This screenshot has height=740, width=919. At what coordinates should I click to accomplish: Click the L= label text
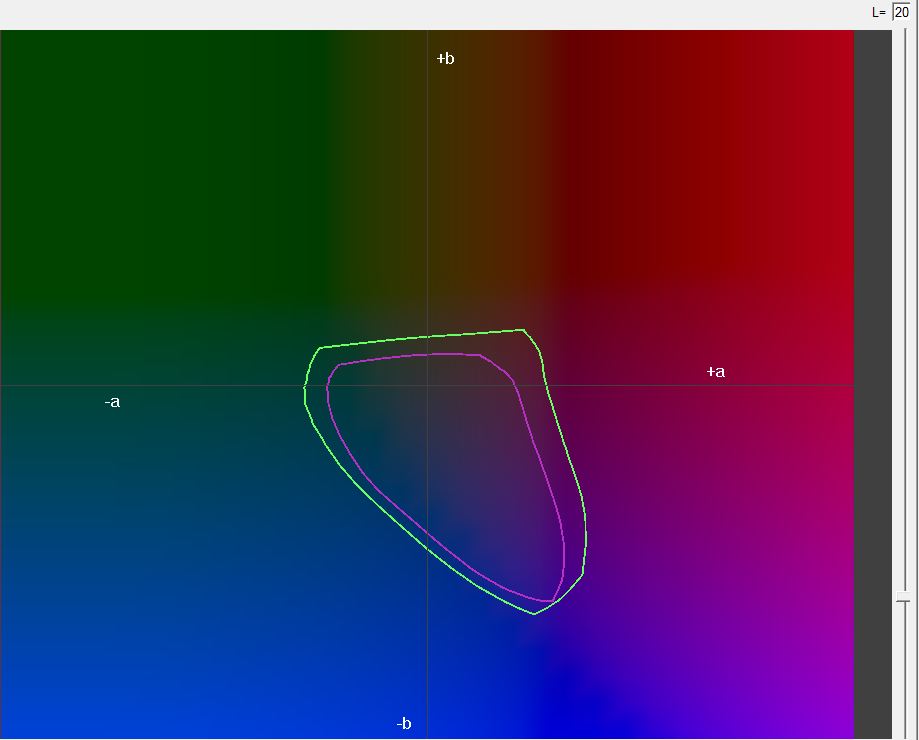click(x=879, y=12)
